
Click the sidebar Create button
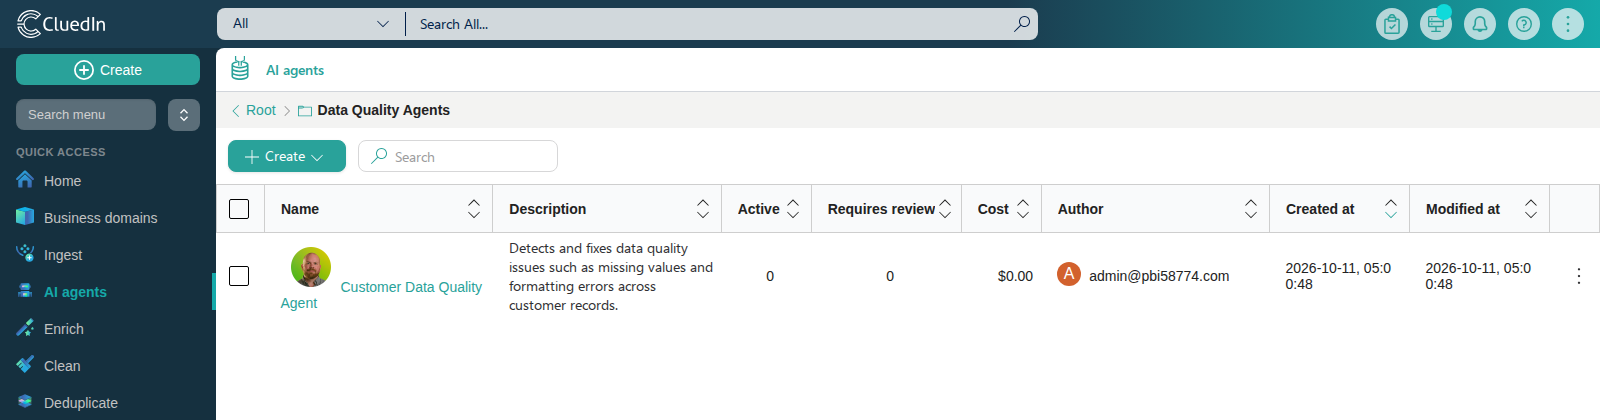coord(108,70)
